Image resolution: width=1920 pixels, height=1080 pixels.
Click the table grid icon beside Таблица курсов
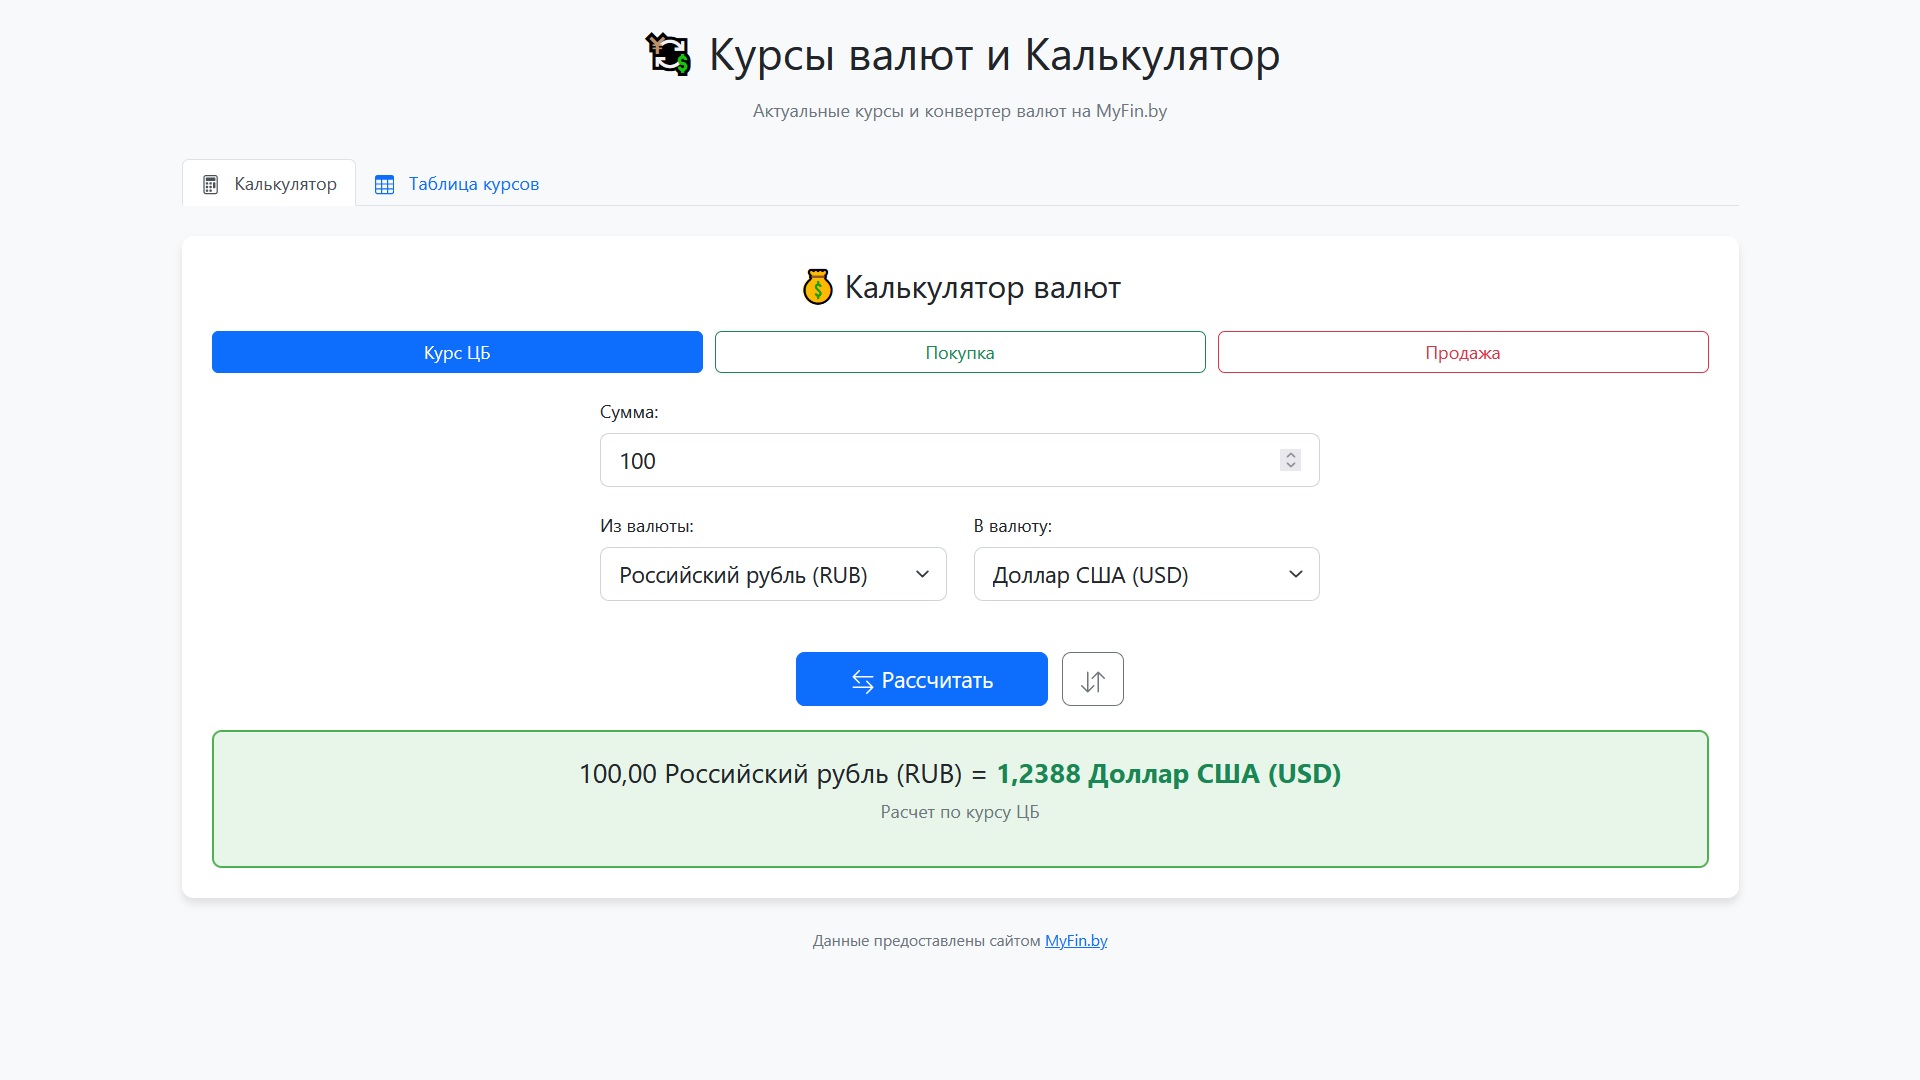pos(384,185)
